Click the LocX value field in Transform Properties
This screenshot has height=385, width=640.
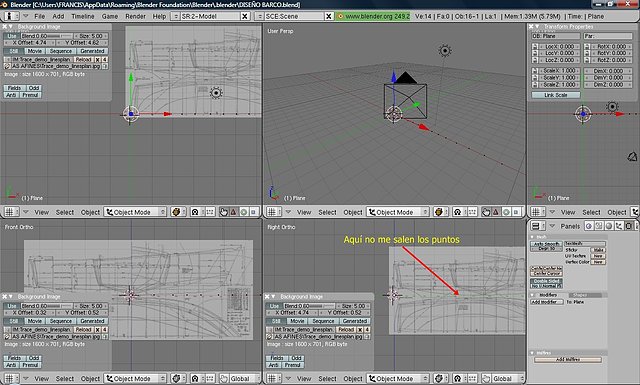pos(558,47)
